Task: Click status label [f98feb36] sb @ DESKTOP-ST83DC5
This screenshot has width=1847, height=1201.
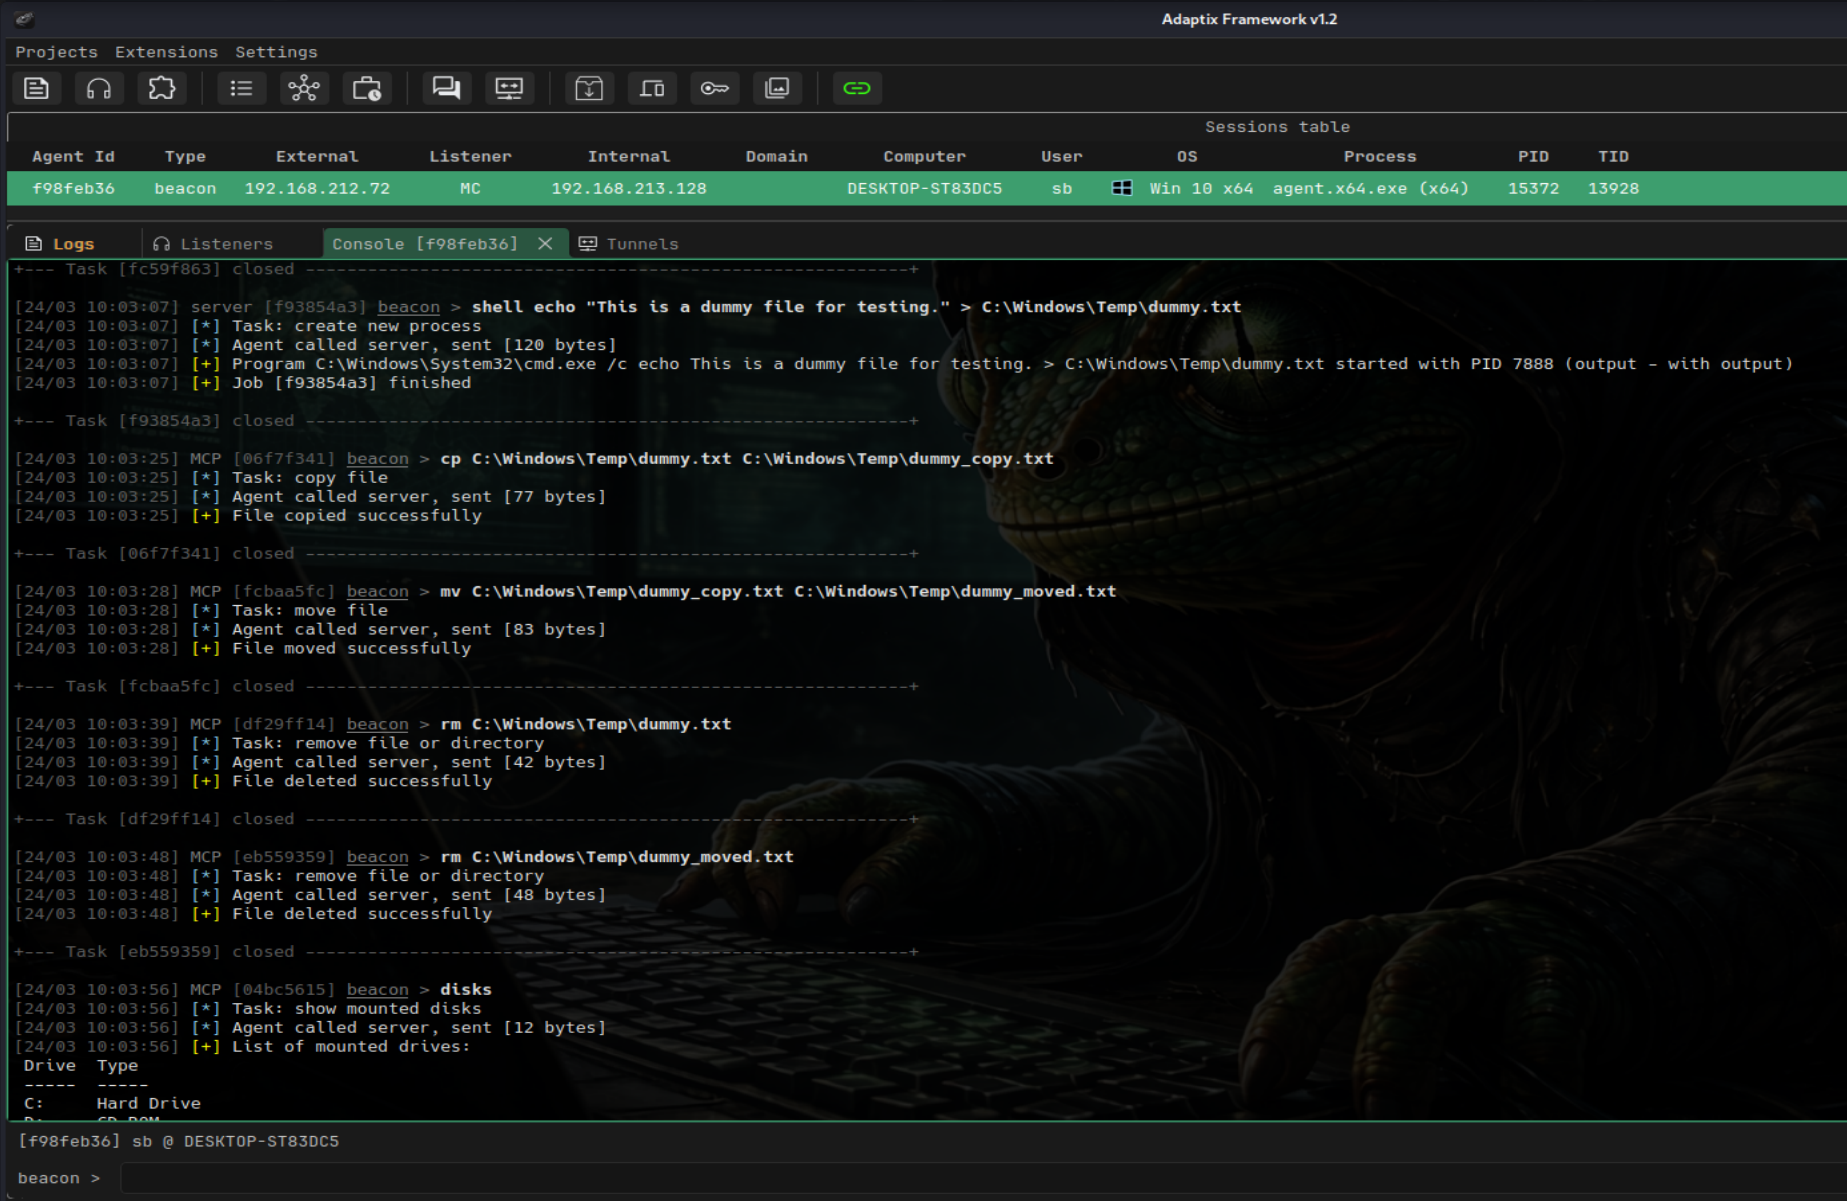Action: coord(178,1141)
